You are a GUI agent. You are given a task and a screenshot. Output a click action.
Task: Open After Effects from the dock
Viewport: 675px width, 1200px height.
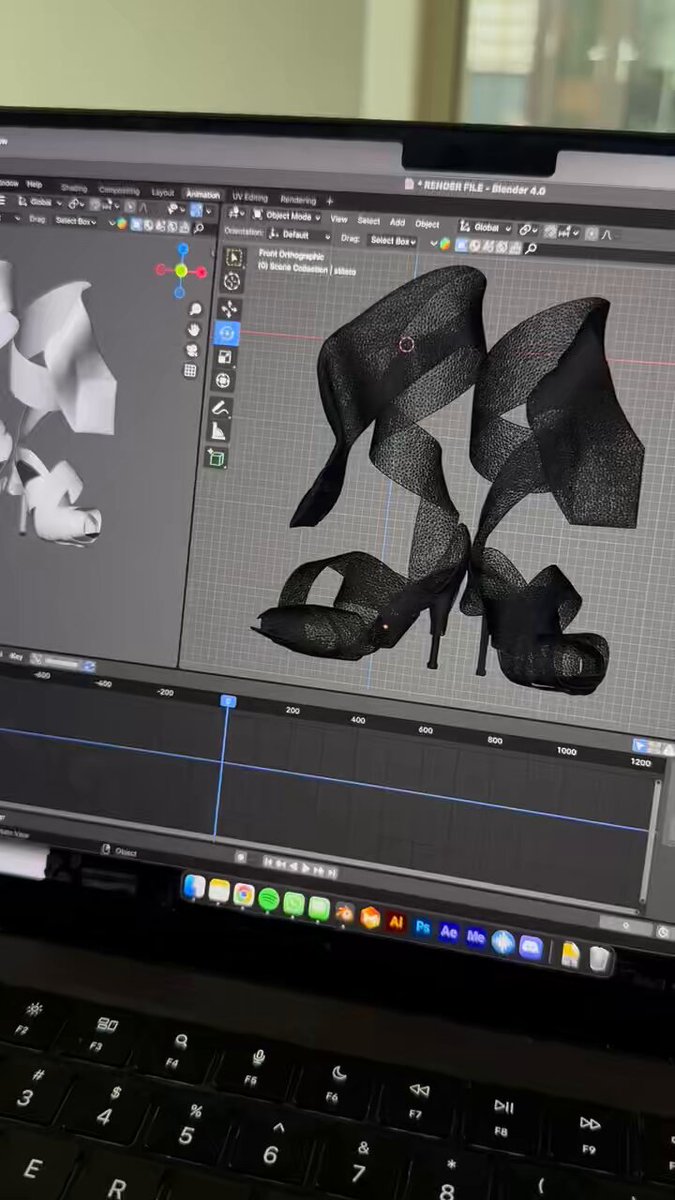[x=449, y=932]
